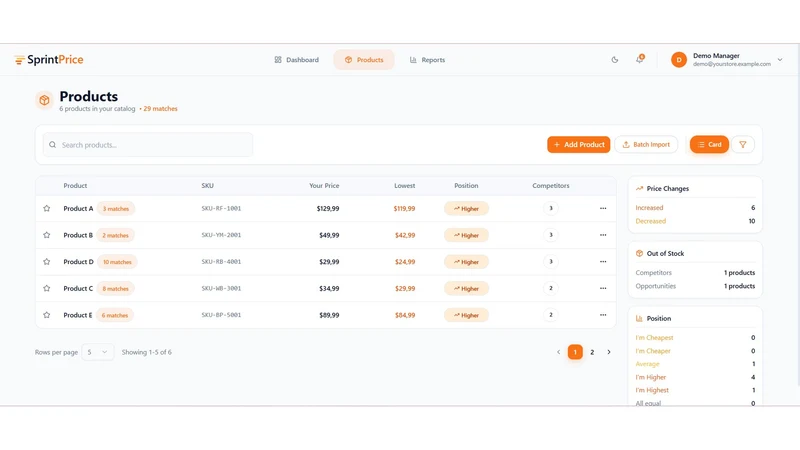Sort by the Product column header

click(x=75, y=186)
